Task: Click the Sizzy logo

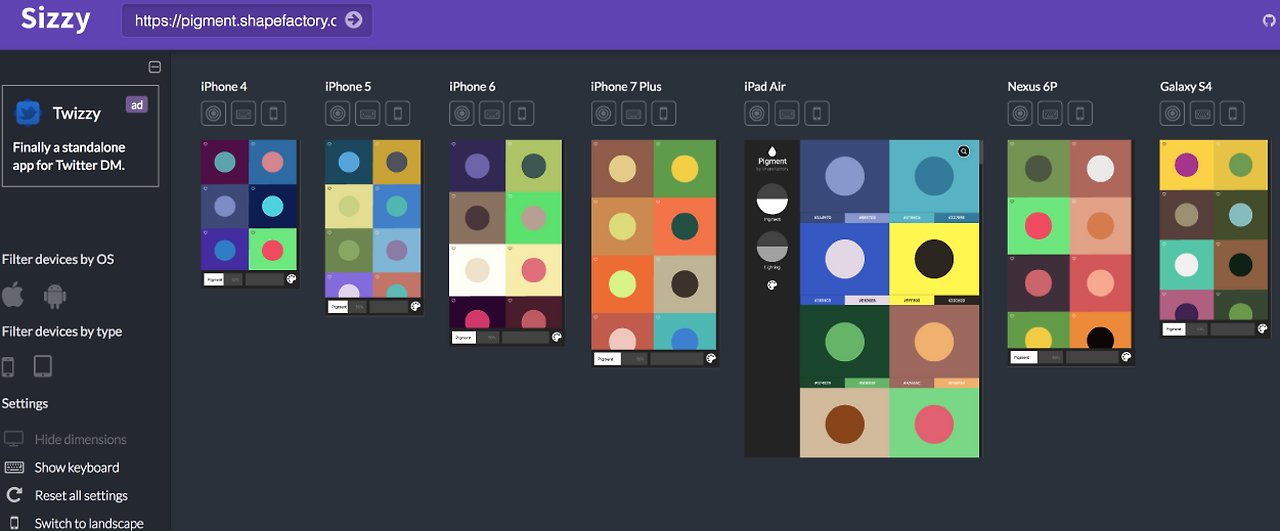Action: [x=56, y=19]
